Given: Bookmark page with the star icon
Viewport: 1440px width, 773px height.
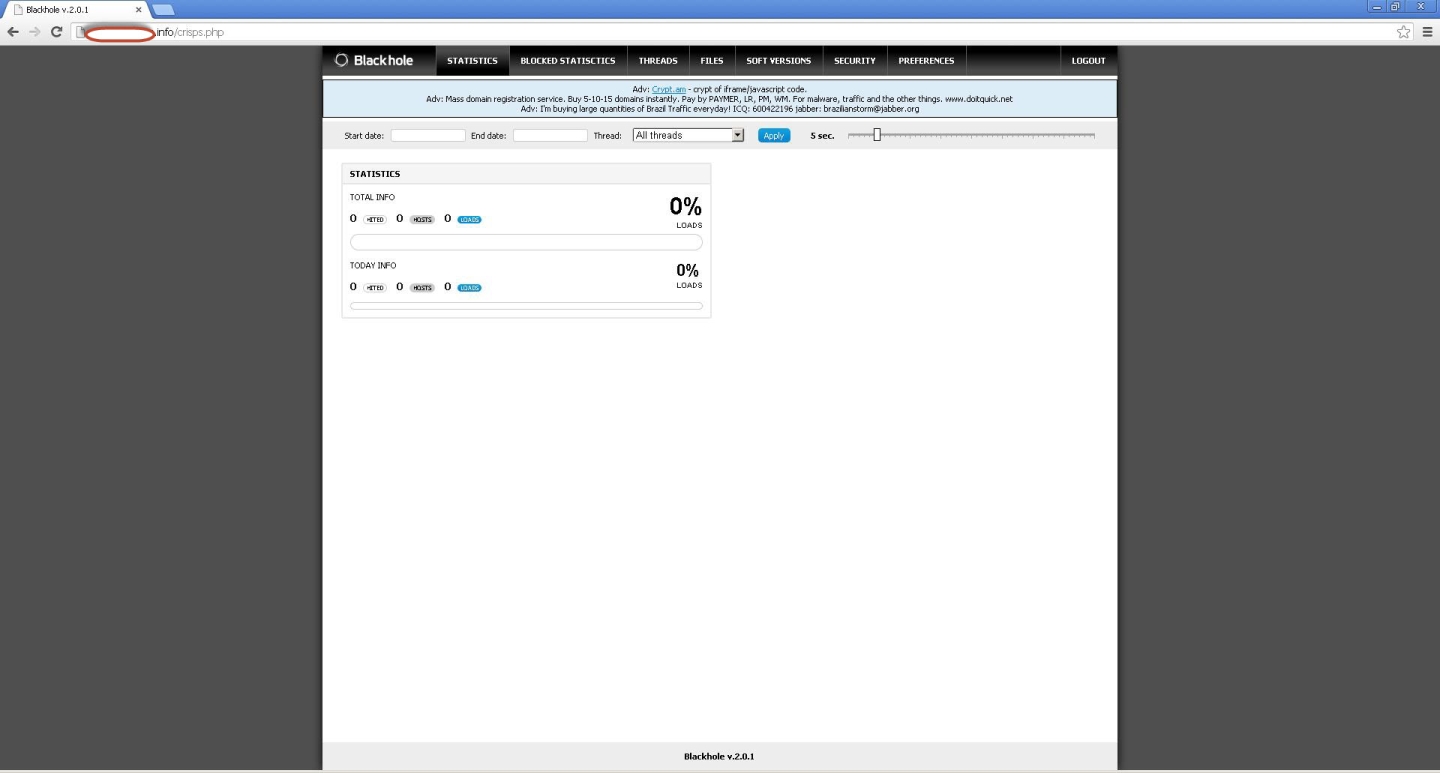Looking at the screenshot, I should (x=1404, y=32).
